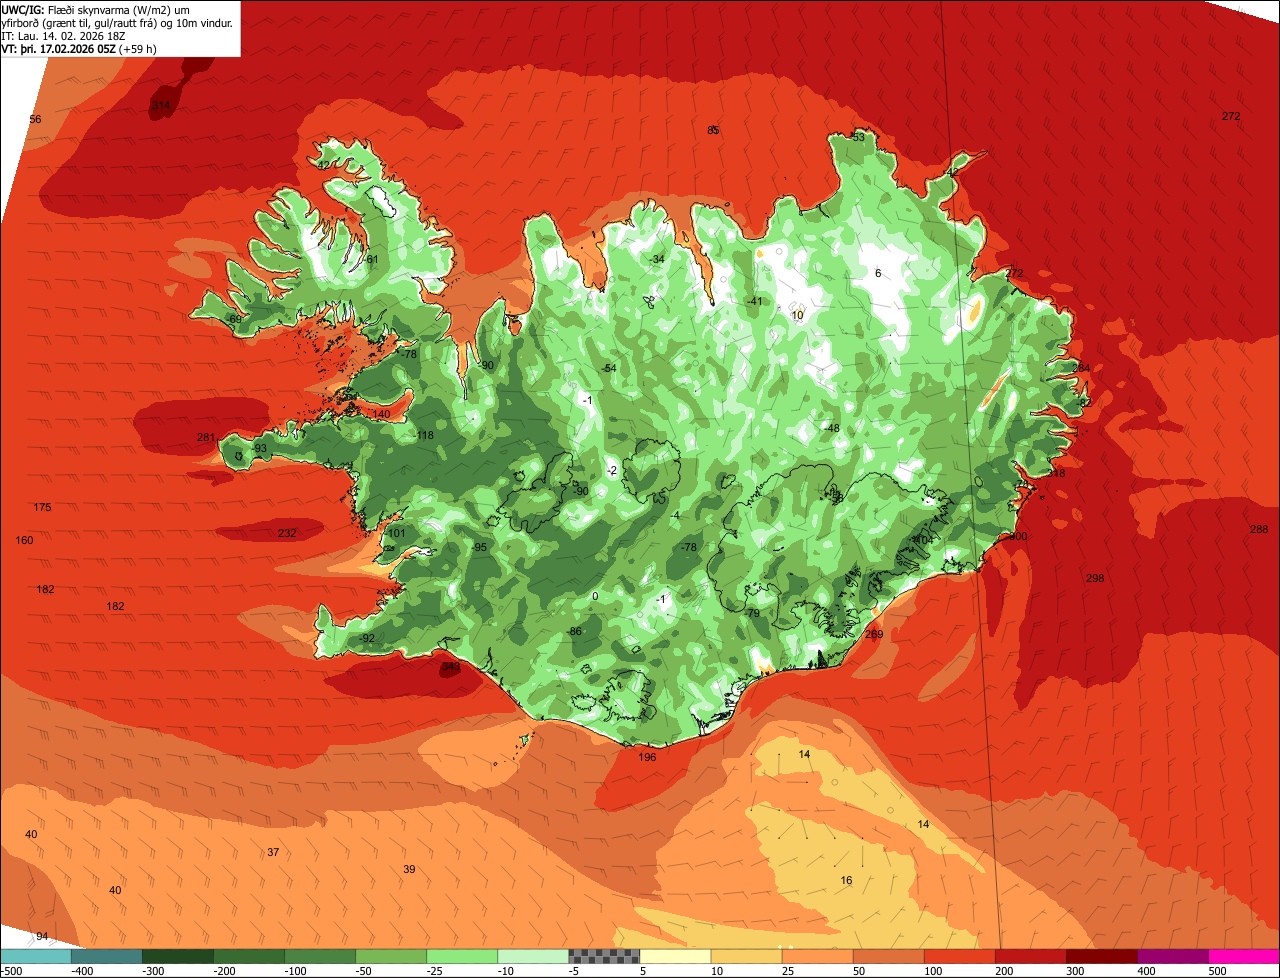Select the pale yellow 5 to 10 swatch
The width and height of the screenshot is (1280, 978).
pyautogui.click(x=675, y=956)
